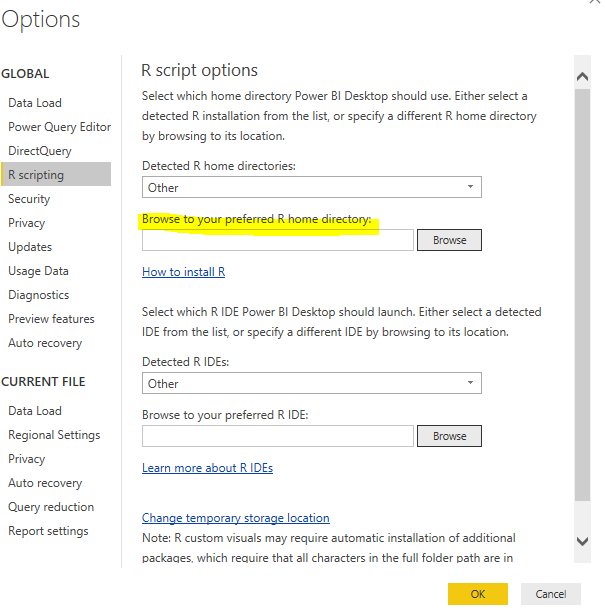Select R scripting options page

tap(56, 175)
